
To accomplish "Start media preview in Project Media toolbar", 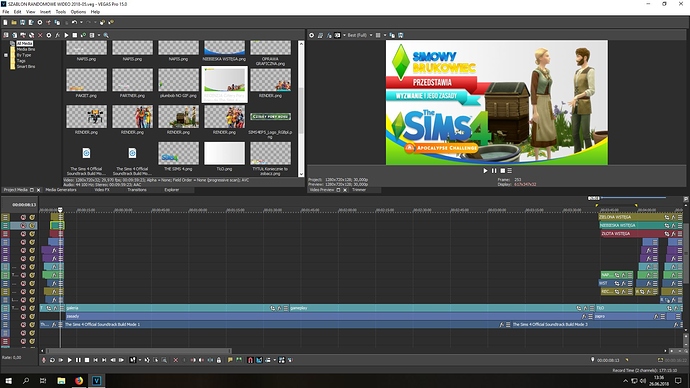I will click(66, 35).
